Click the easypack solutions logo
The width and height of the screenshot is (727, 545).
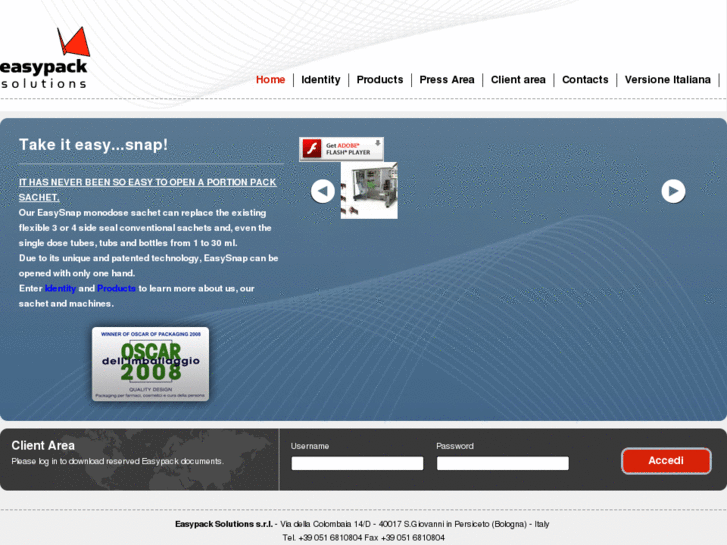point(45,58)
